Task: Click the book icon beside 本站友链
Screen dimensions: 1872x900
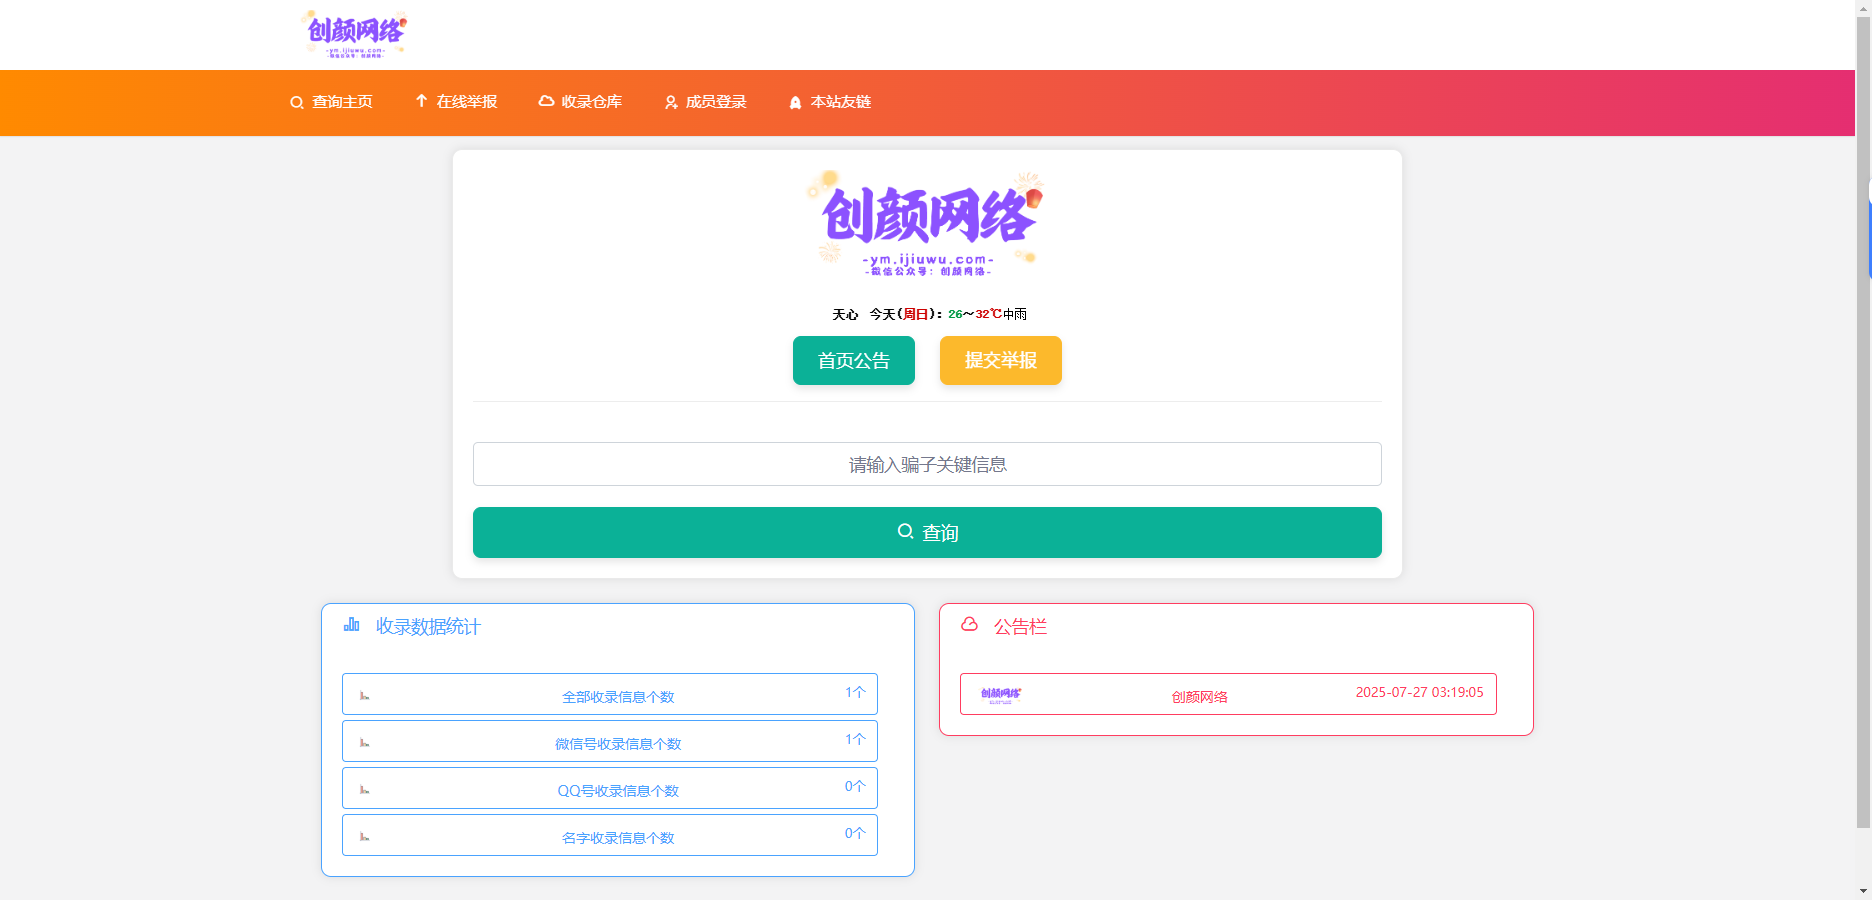Action: 795,102
